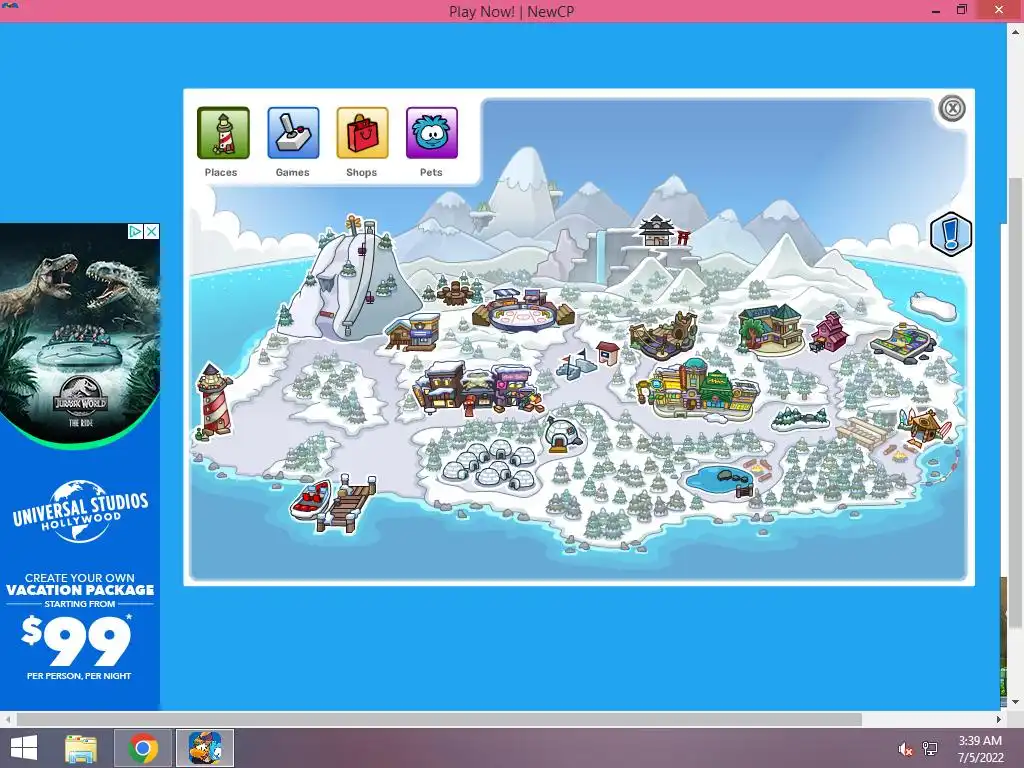
Task: Go to the Town buildings
Action: tap(478, 388)
